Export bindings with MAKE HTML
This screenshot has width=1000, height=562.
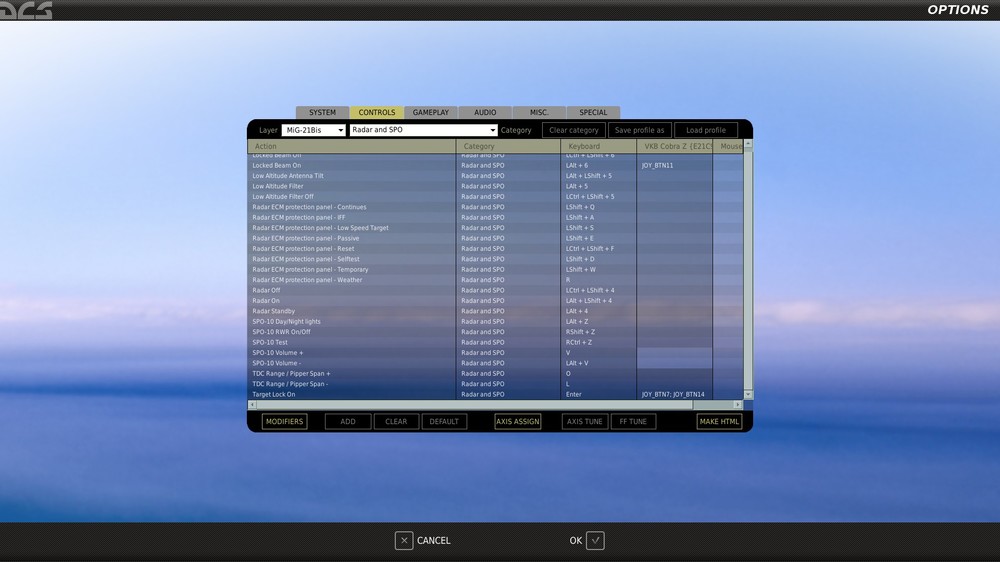[719, 422]
